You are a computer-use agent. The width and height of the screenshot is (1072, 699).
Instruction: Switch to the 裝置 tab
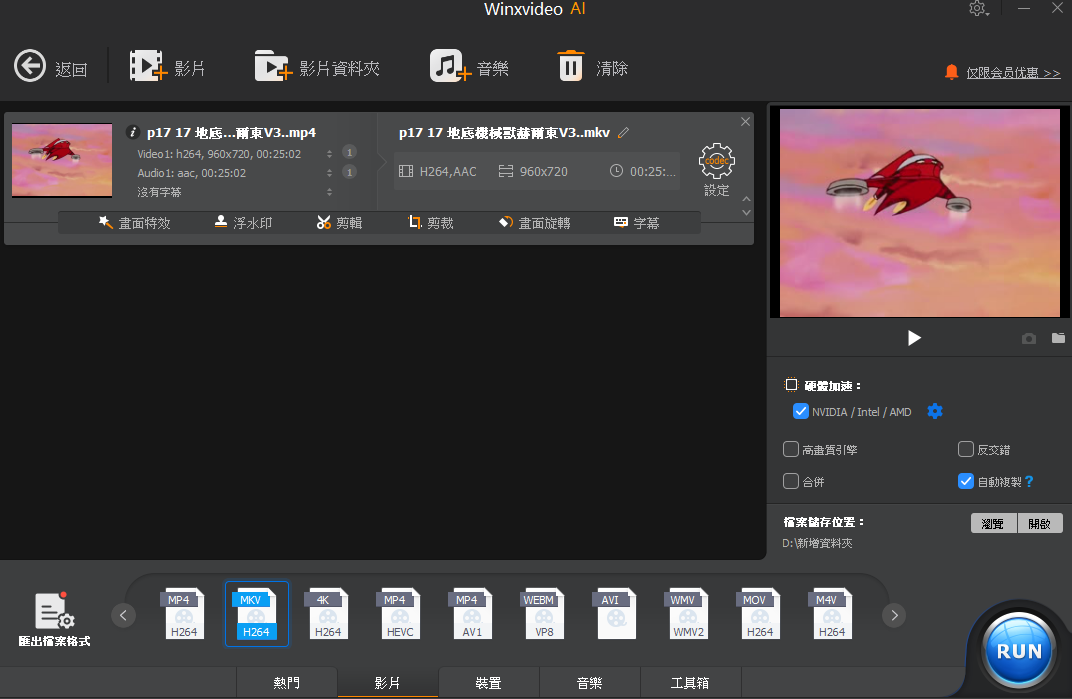click(x=488, y=683)
